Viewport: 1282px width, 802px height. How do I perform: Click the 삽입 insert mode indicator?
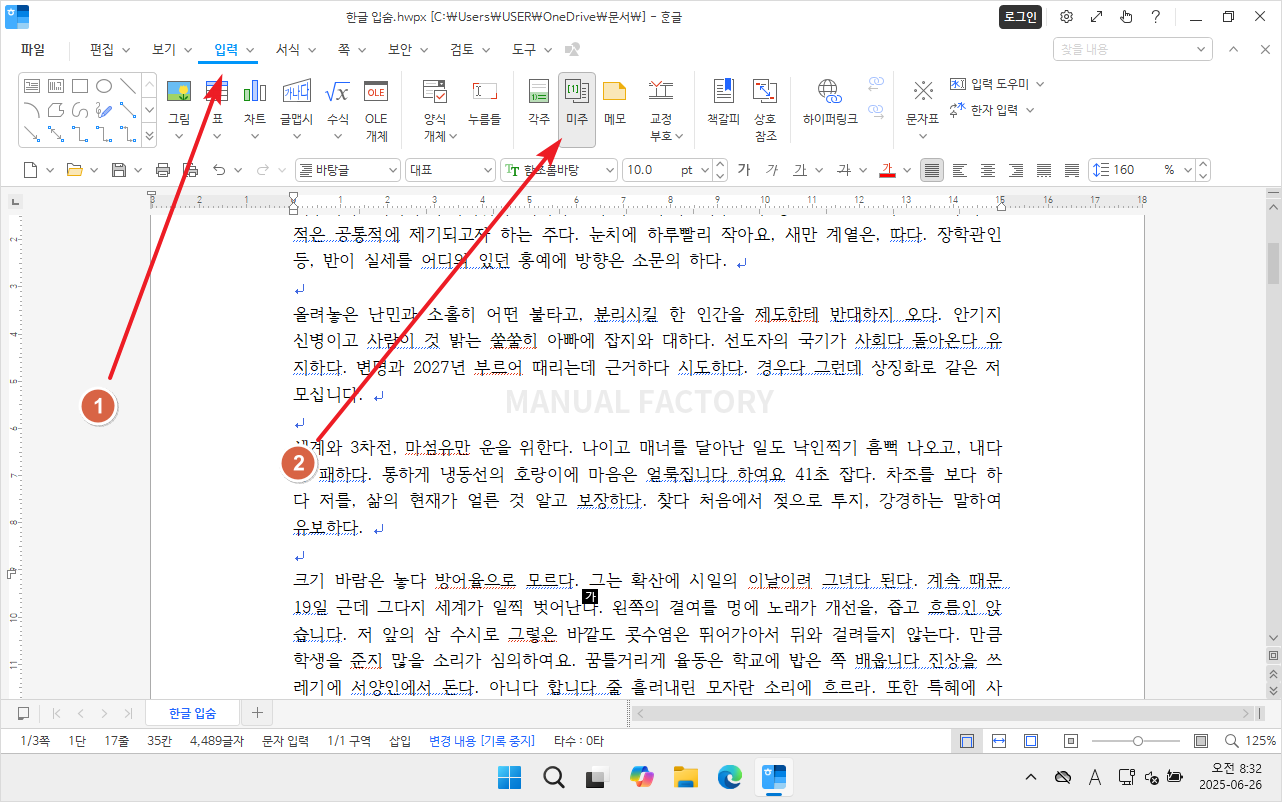400,741
